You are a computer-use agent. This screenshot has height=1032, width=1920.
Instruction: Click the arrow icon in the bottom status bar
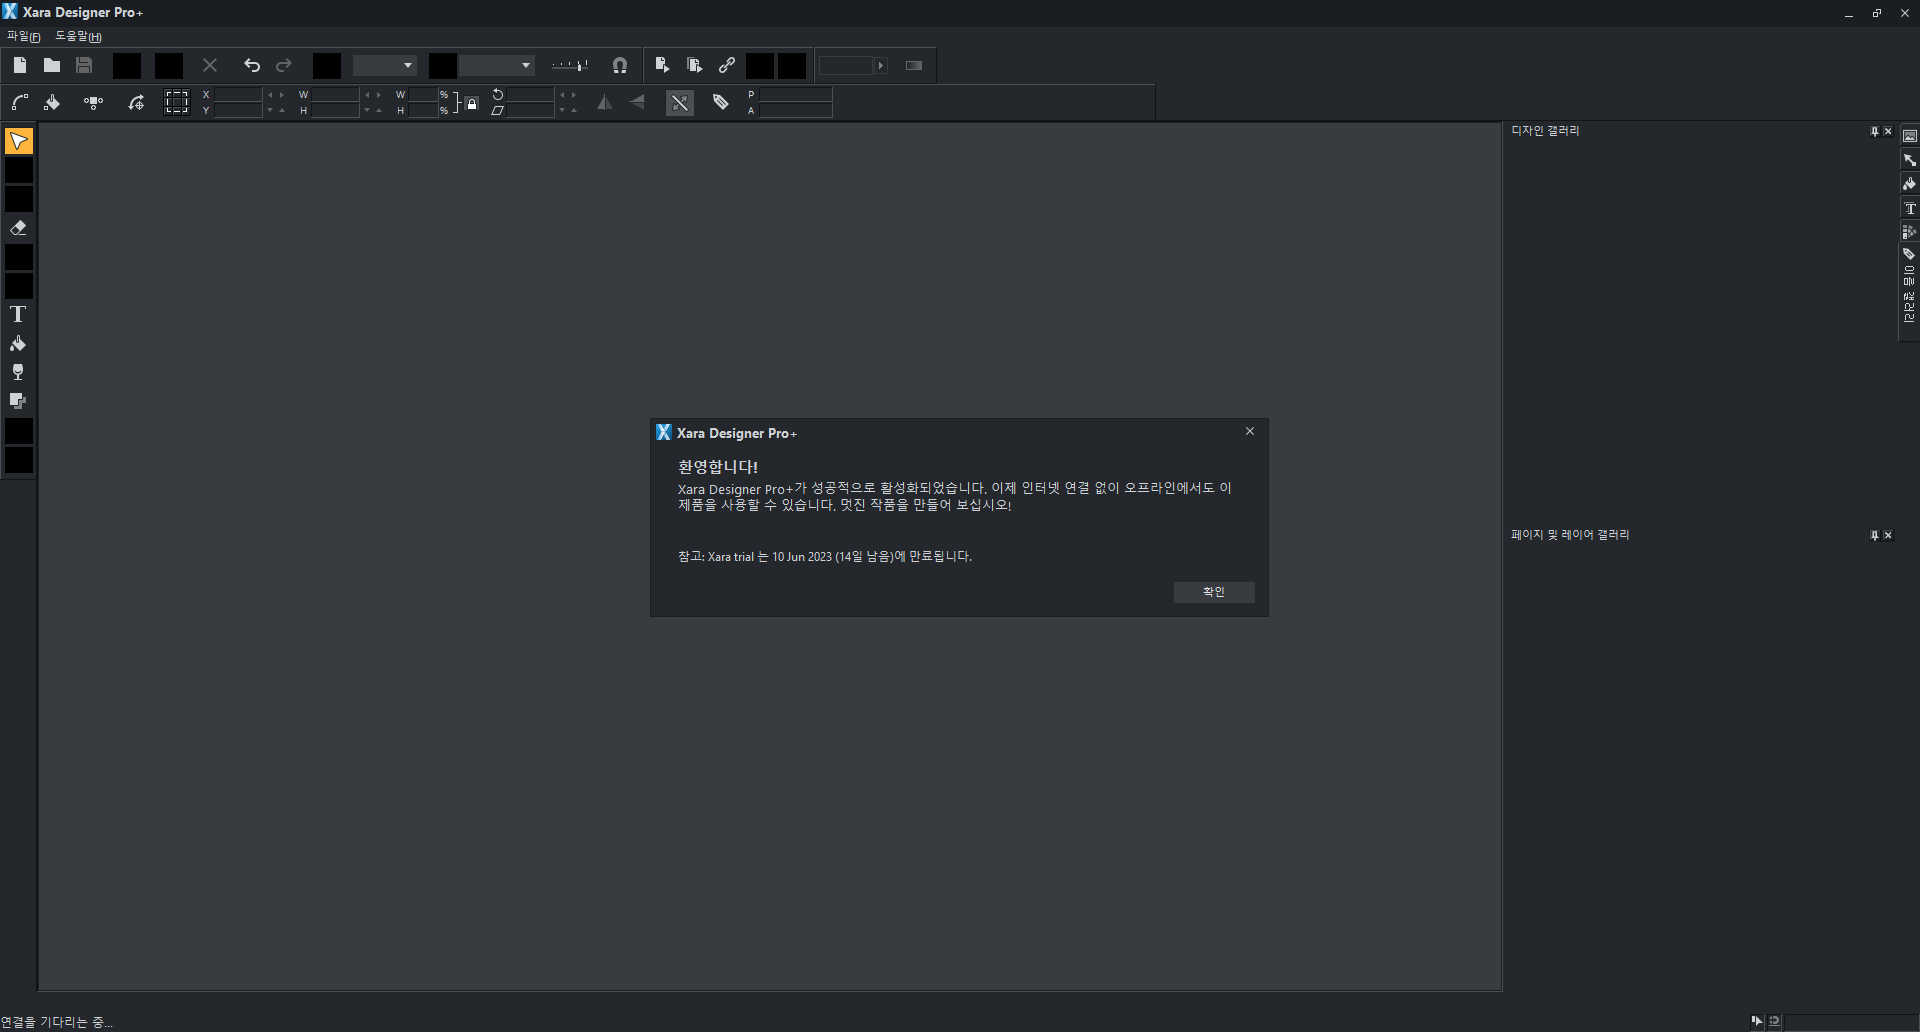1757,1021
